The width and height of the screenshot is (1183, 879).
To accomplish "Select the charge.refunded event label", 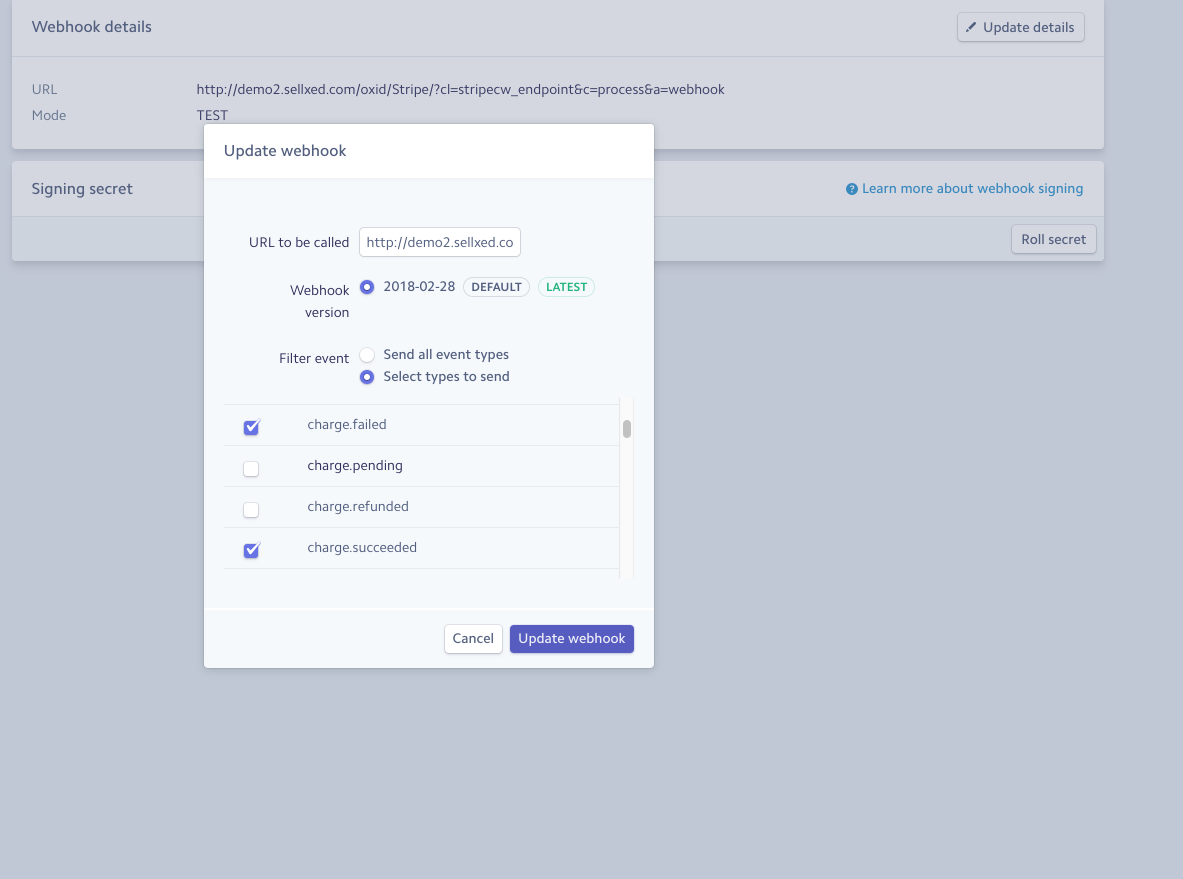I will (358, 506).
